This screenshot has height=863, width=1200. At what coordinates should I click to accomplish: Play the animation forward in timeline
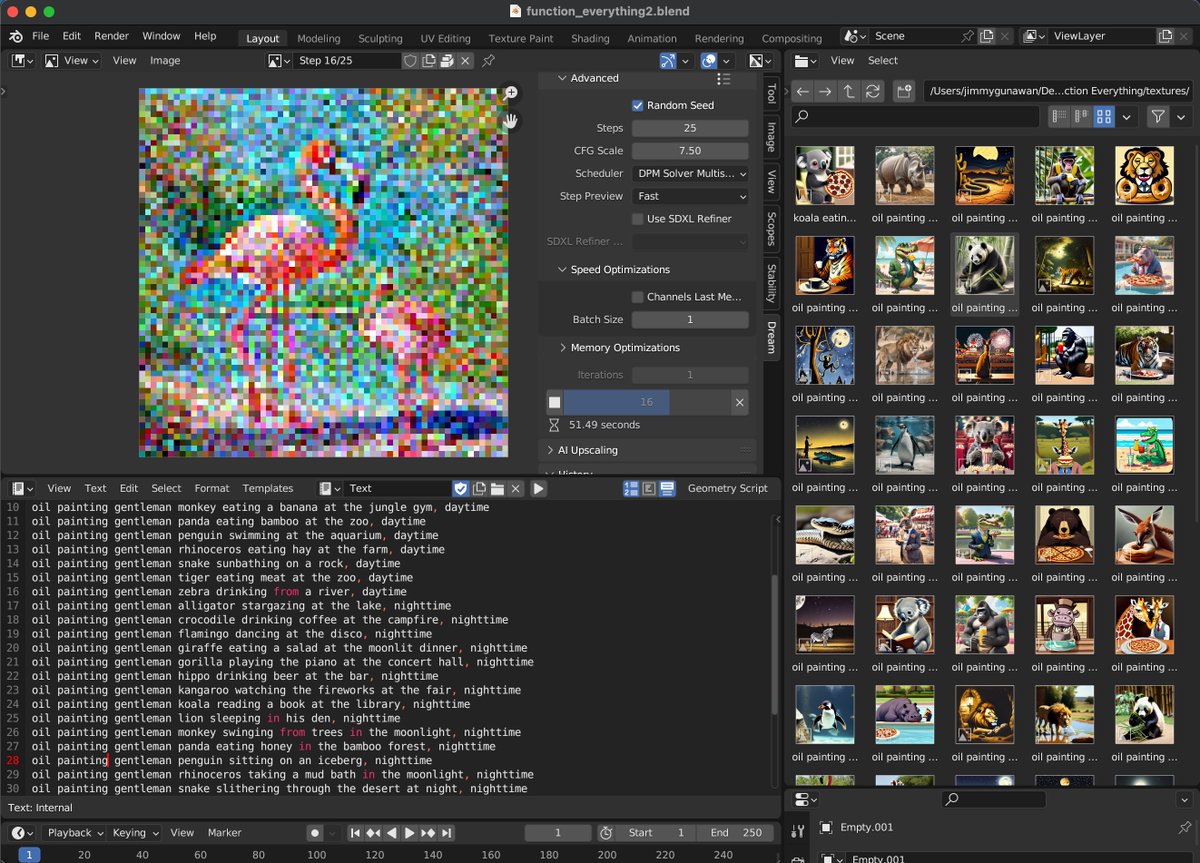[409, 833]
